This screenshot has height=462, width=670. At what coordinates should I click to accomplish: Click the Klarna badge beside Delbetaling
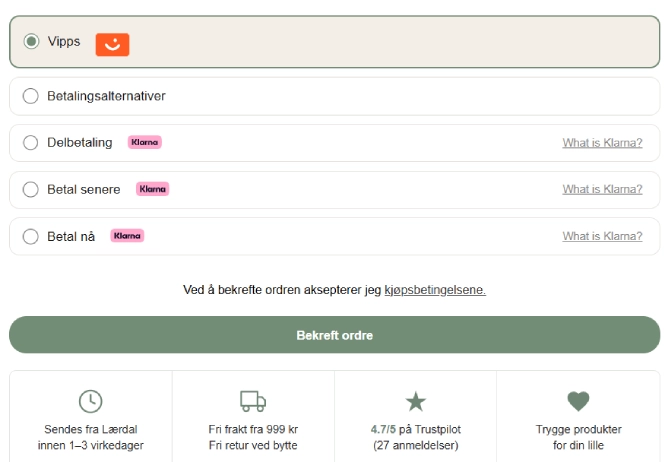point(144,142)
